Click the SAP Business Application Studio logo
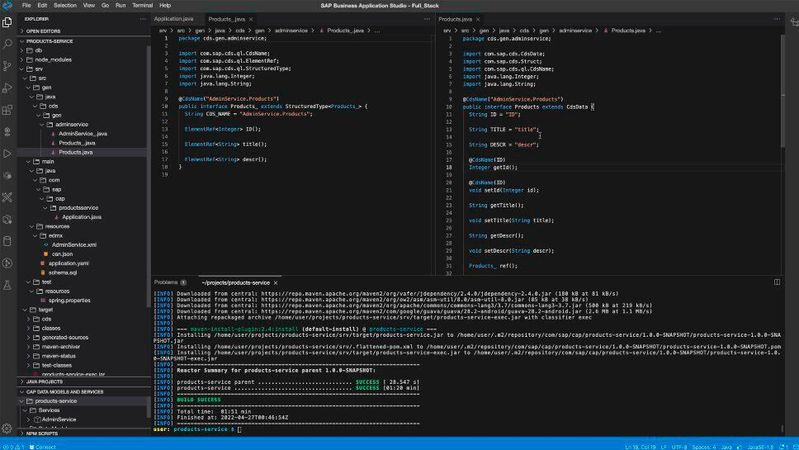The width and height of the screenshot is (799, 450). click(7, 5)
